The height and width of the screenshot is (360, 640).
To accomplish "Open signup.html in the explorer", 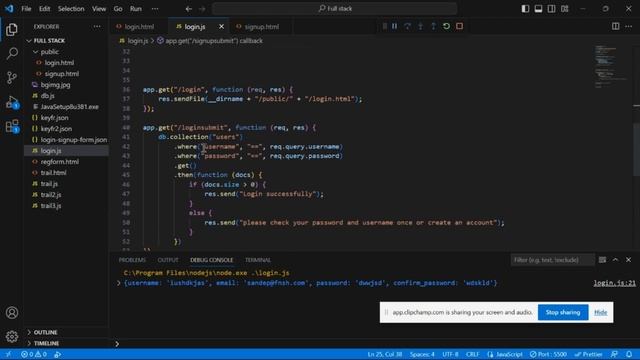I will click(x=62, y=74).
